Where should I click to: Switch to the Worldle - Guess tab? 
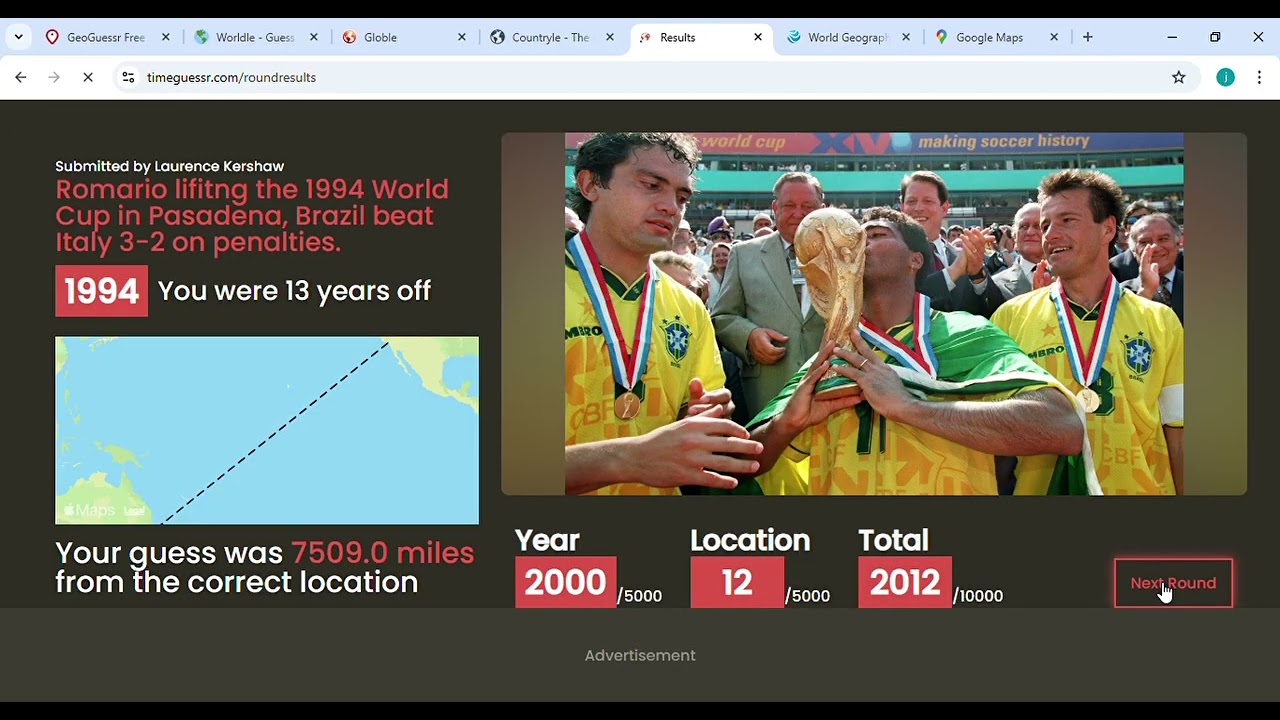tap(255, 37)
